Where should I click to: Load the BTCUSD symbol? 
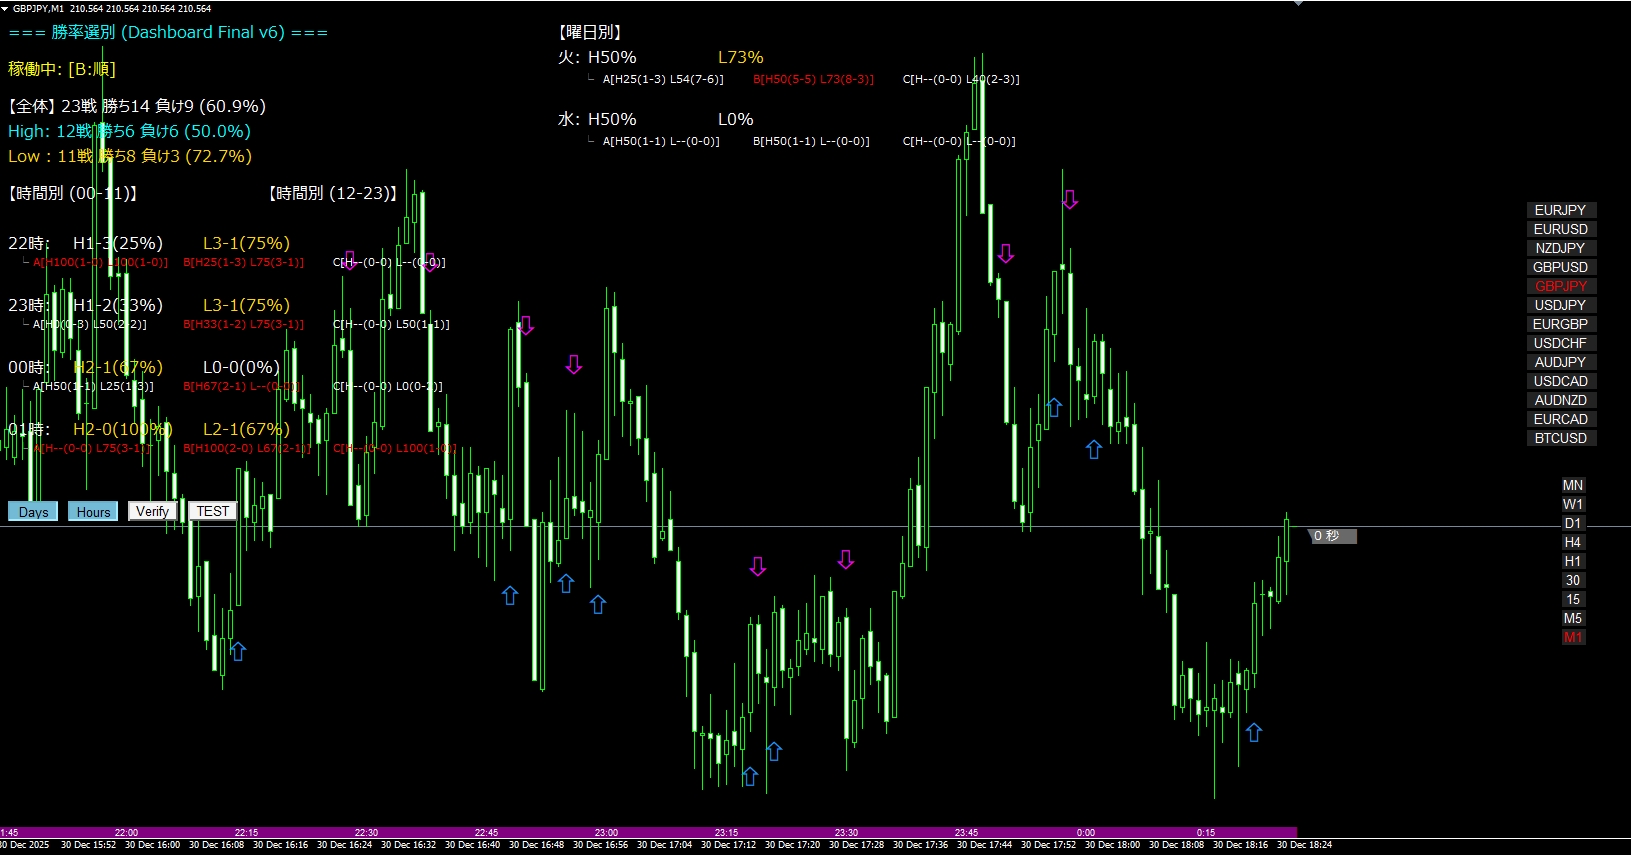click(1560, 438)
